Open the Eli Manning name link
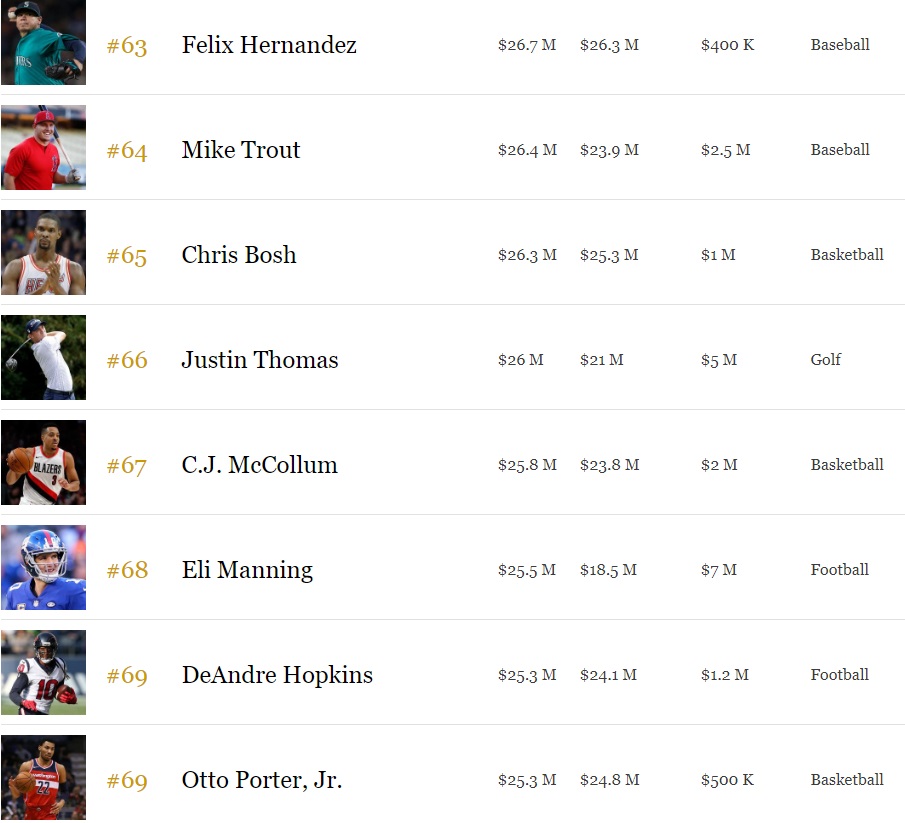Image resolution: width=905 pixels, height=823 pixels. pyautogui.click(x=247, y=570)
